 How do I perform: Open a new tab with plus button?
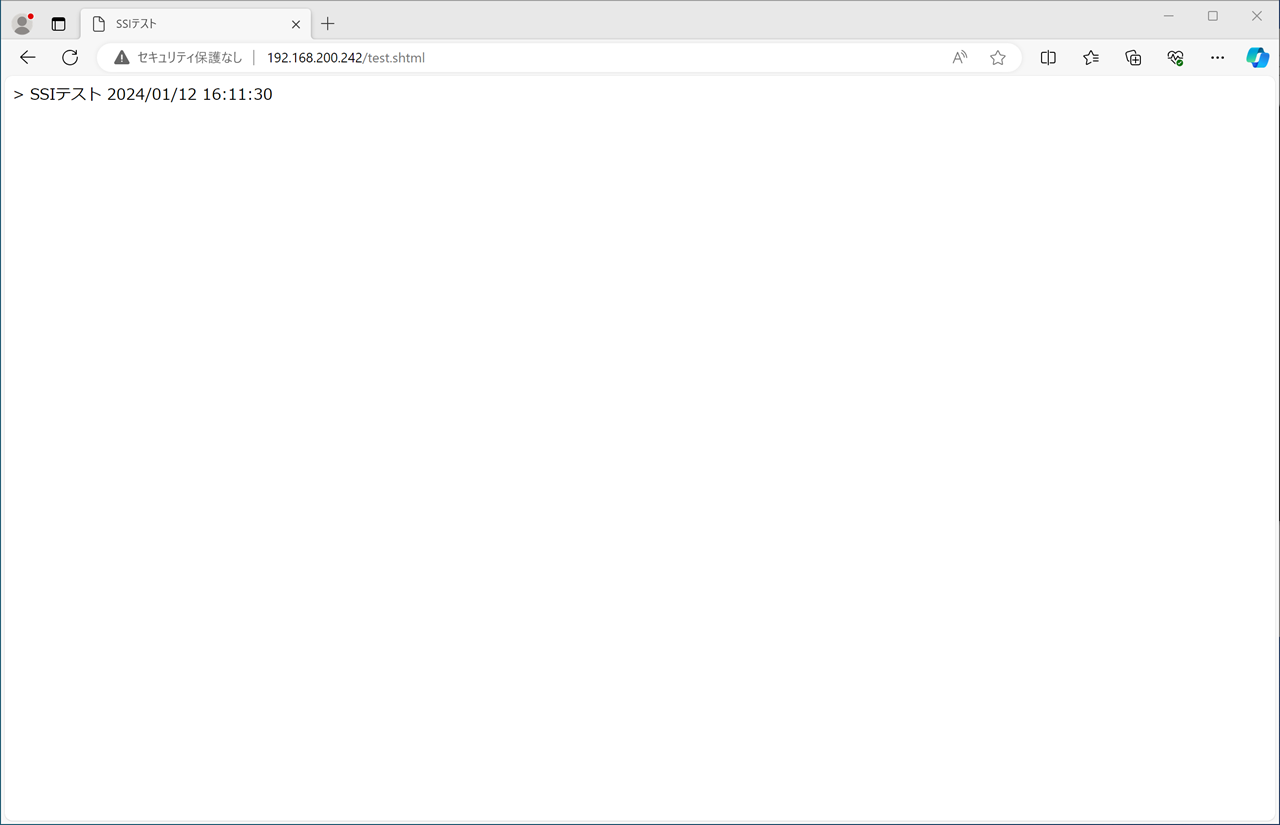pos(328,24)
